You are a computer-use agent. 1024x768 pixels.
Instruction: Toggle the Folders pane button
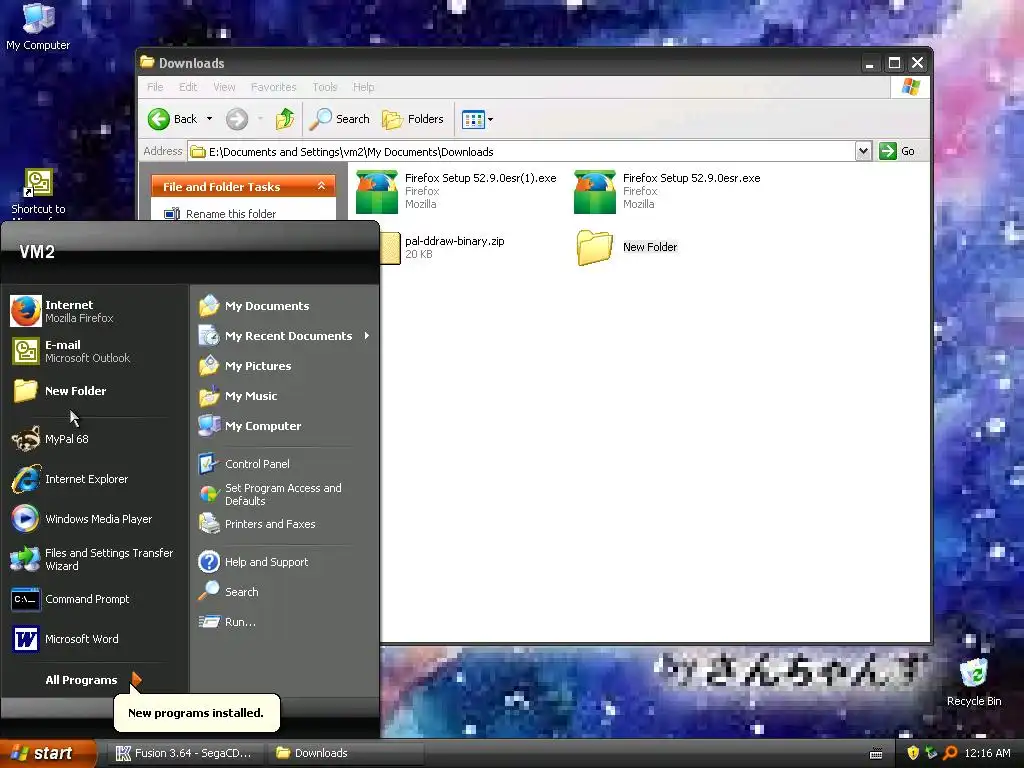pyautogui.click(x=413, y=119)
